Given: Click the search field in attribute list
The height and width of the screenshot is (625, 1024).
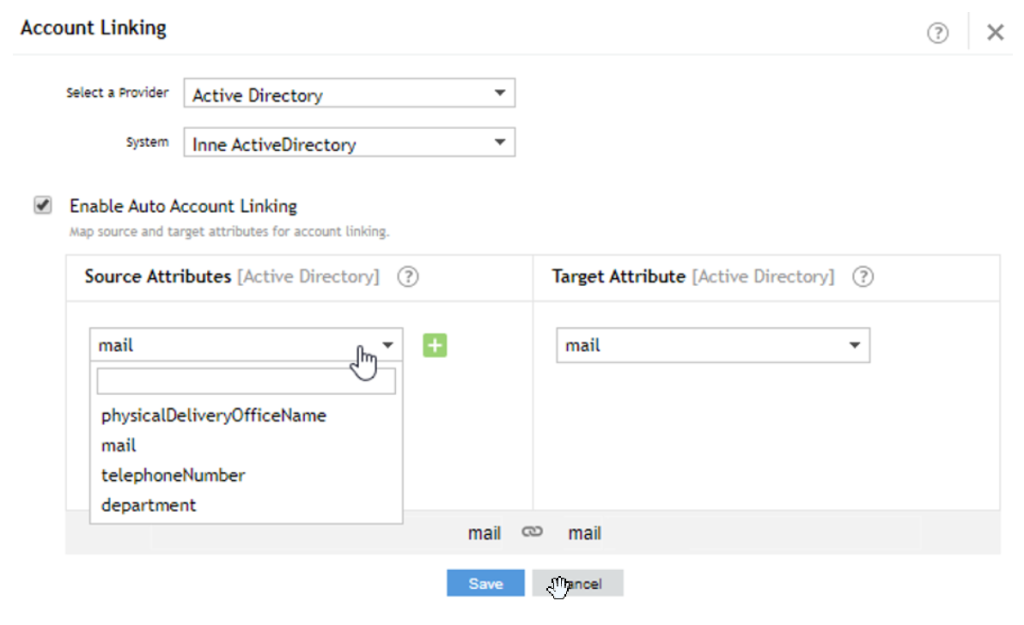Looking at the screenshot, I should click(246, 381).
